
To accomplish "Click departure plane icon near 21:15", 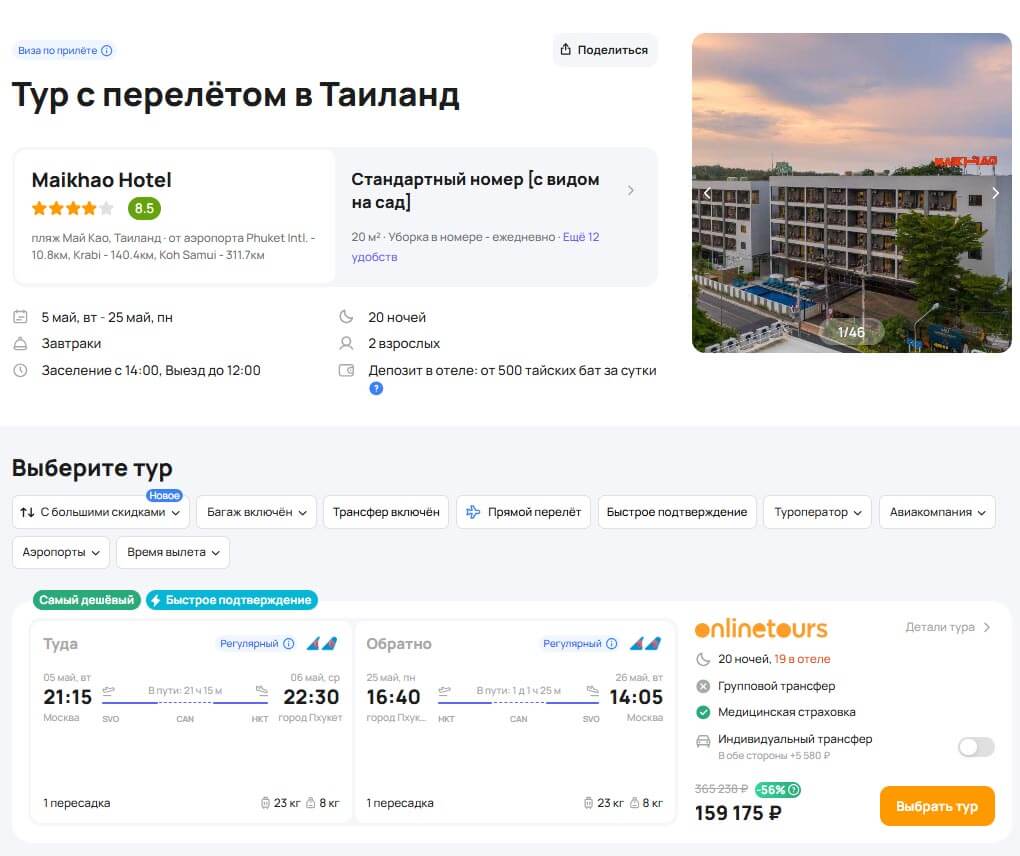I will [109, 691].
